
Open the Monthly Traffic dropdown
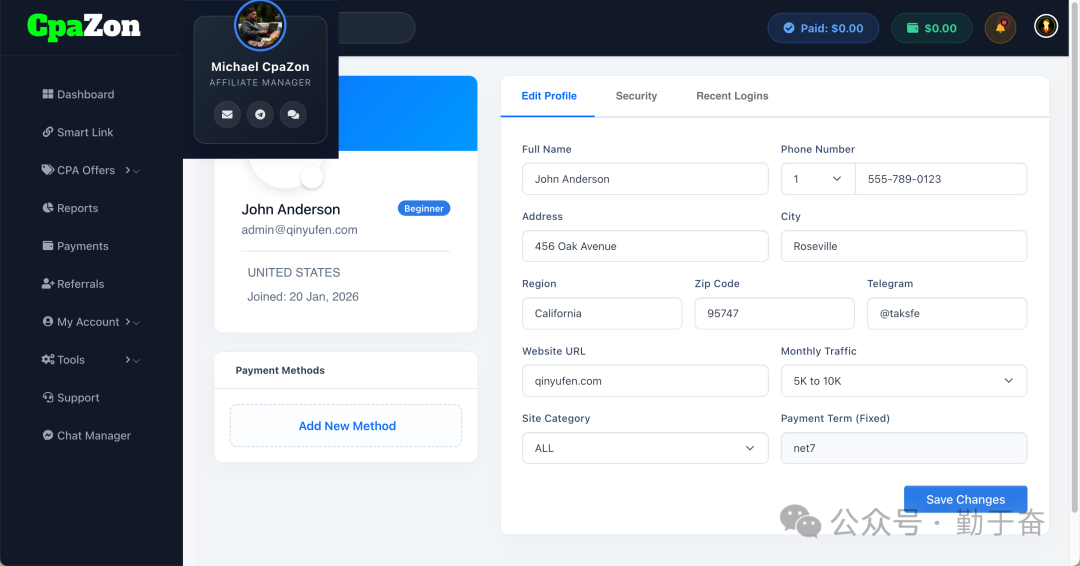[x=904, y=381]
